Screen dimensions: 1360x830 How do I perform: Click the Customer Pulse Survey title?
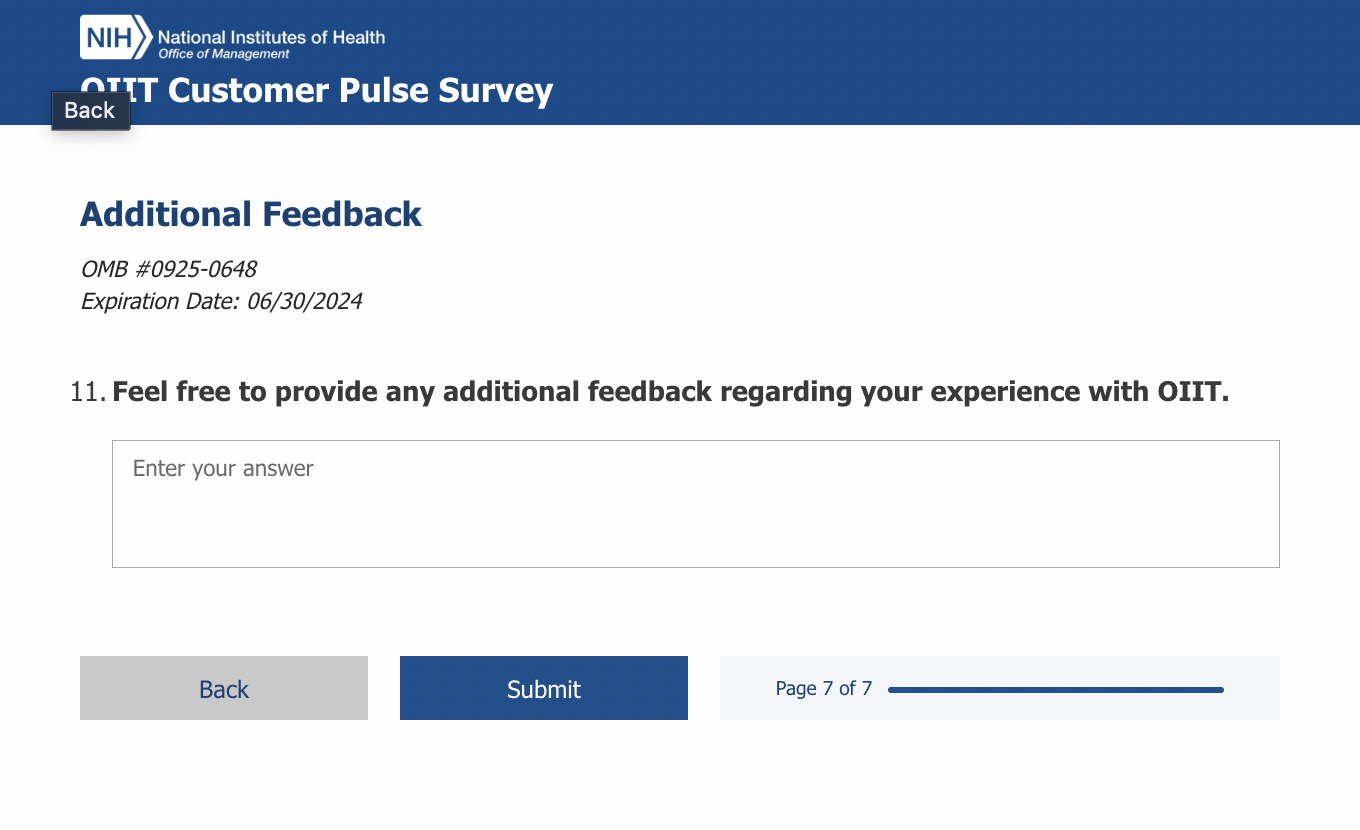point(360,90)
